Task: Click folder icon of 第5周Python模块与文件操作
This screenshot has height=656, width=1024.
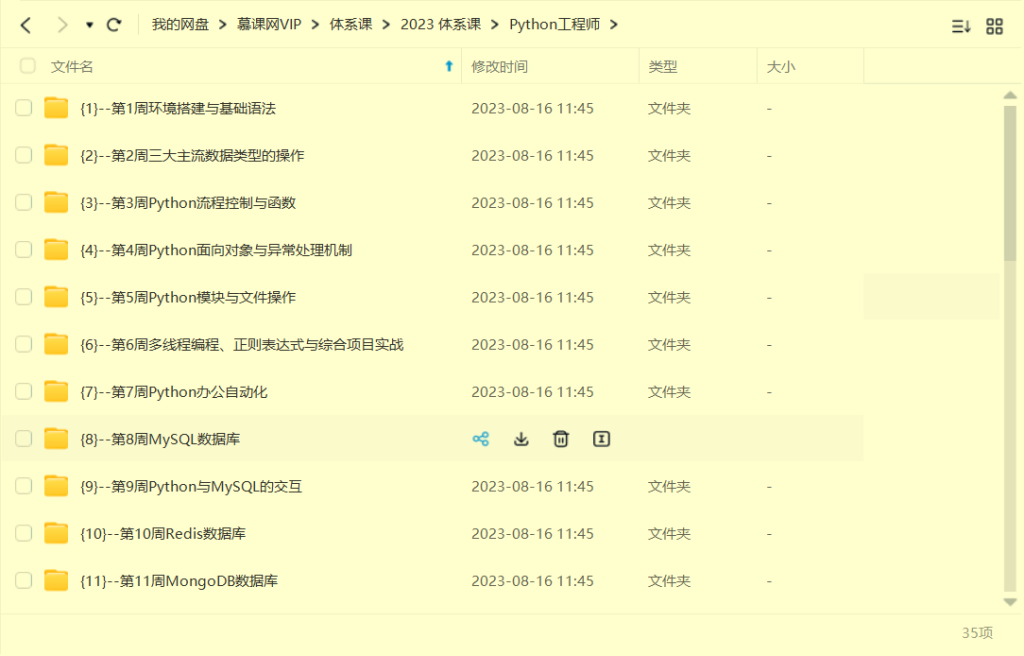Action: pyautogui.click(x=56, y=297)
